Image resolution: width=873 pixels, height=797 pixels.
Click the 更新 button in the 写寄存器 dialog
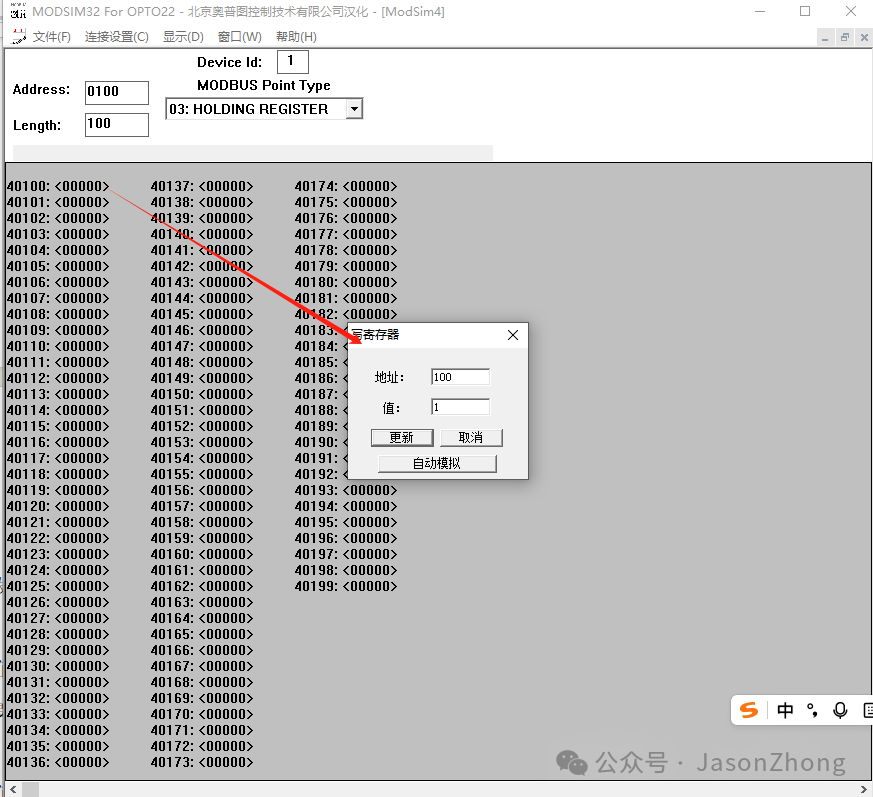click(401, 437)
